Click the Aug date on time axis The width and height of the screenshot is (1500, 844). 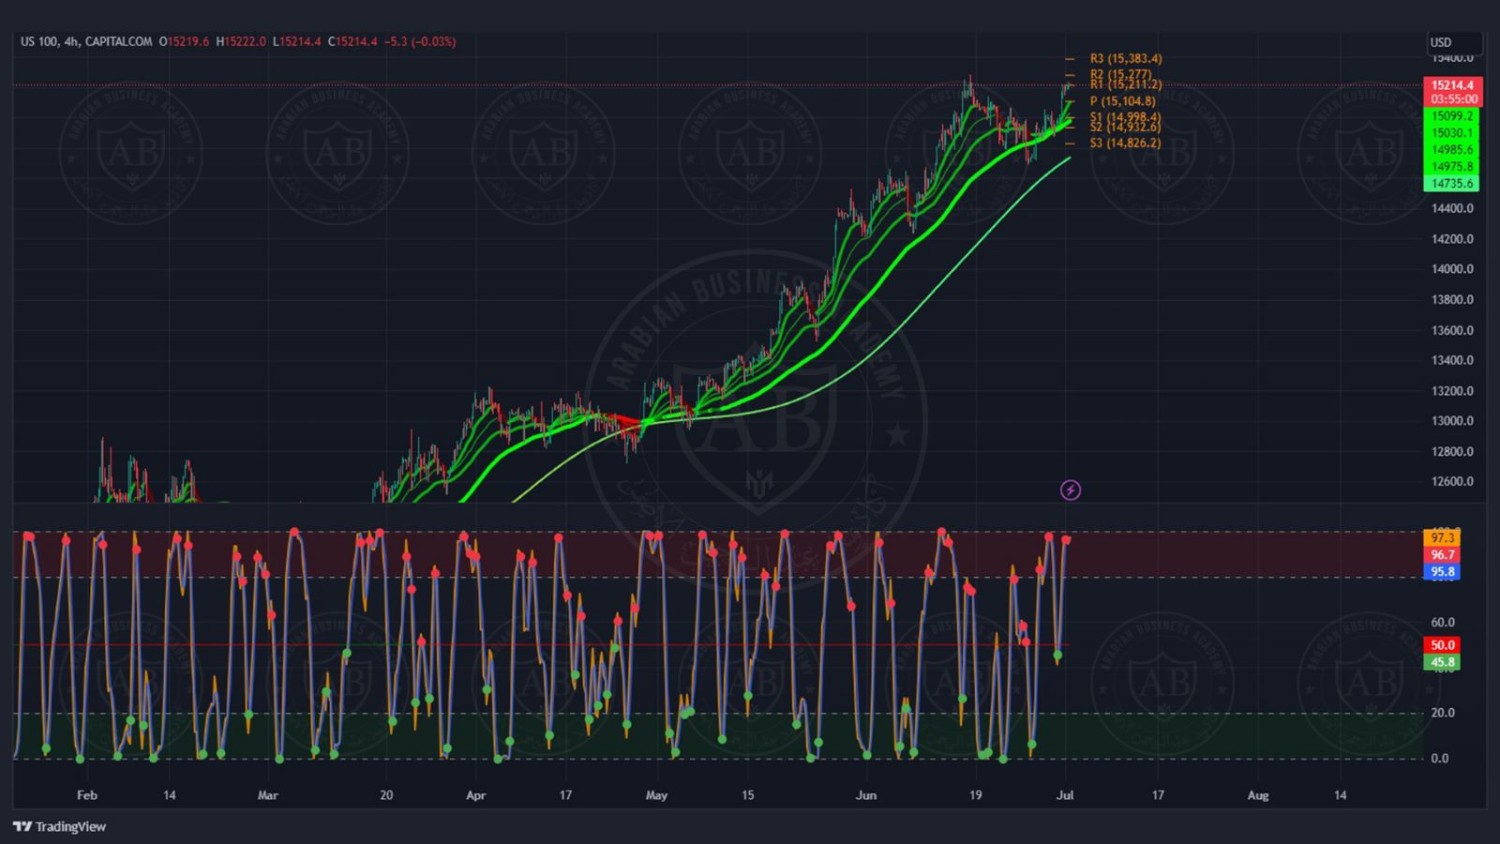pos(1258,796)
